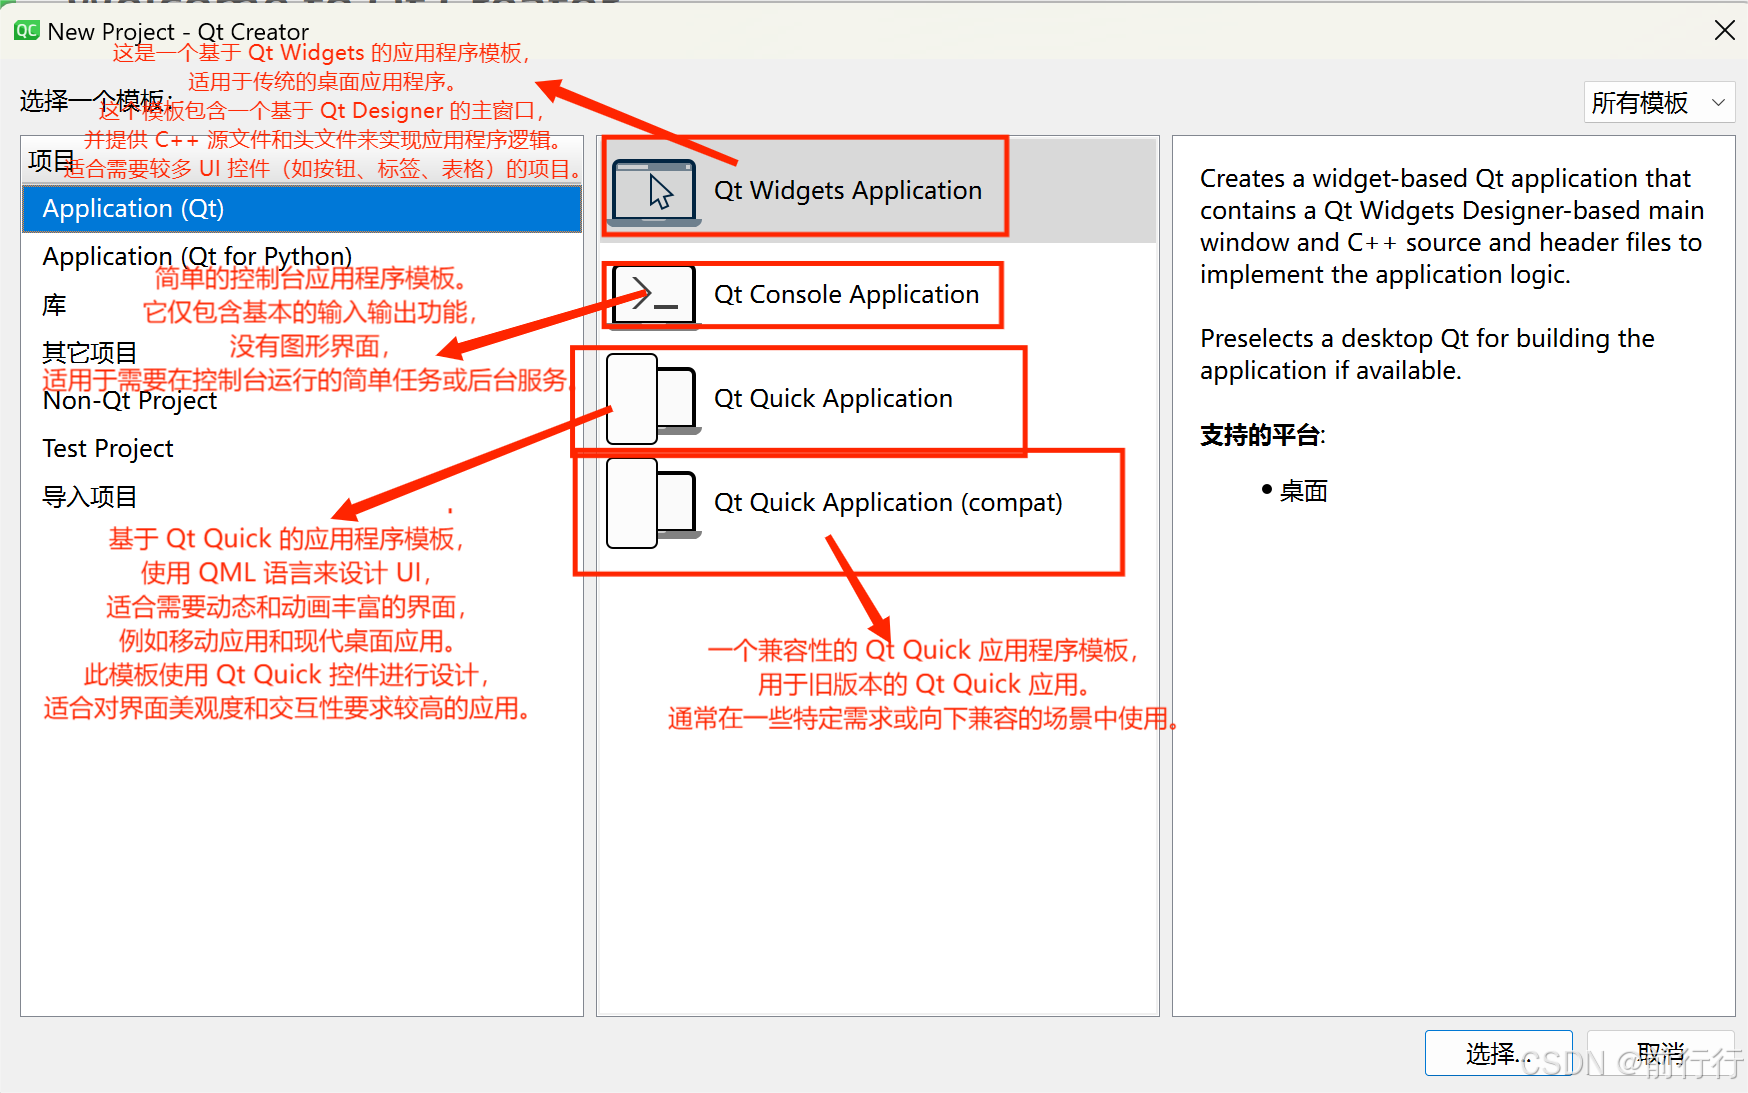Click the 支持的平台 heading text
Screen dimensions: 1748x1093
pos(1262,435)
